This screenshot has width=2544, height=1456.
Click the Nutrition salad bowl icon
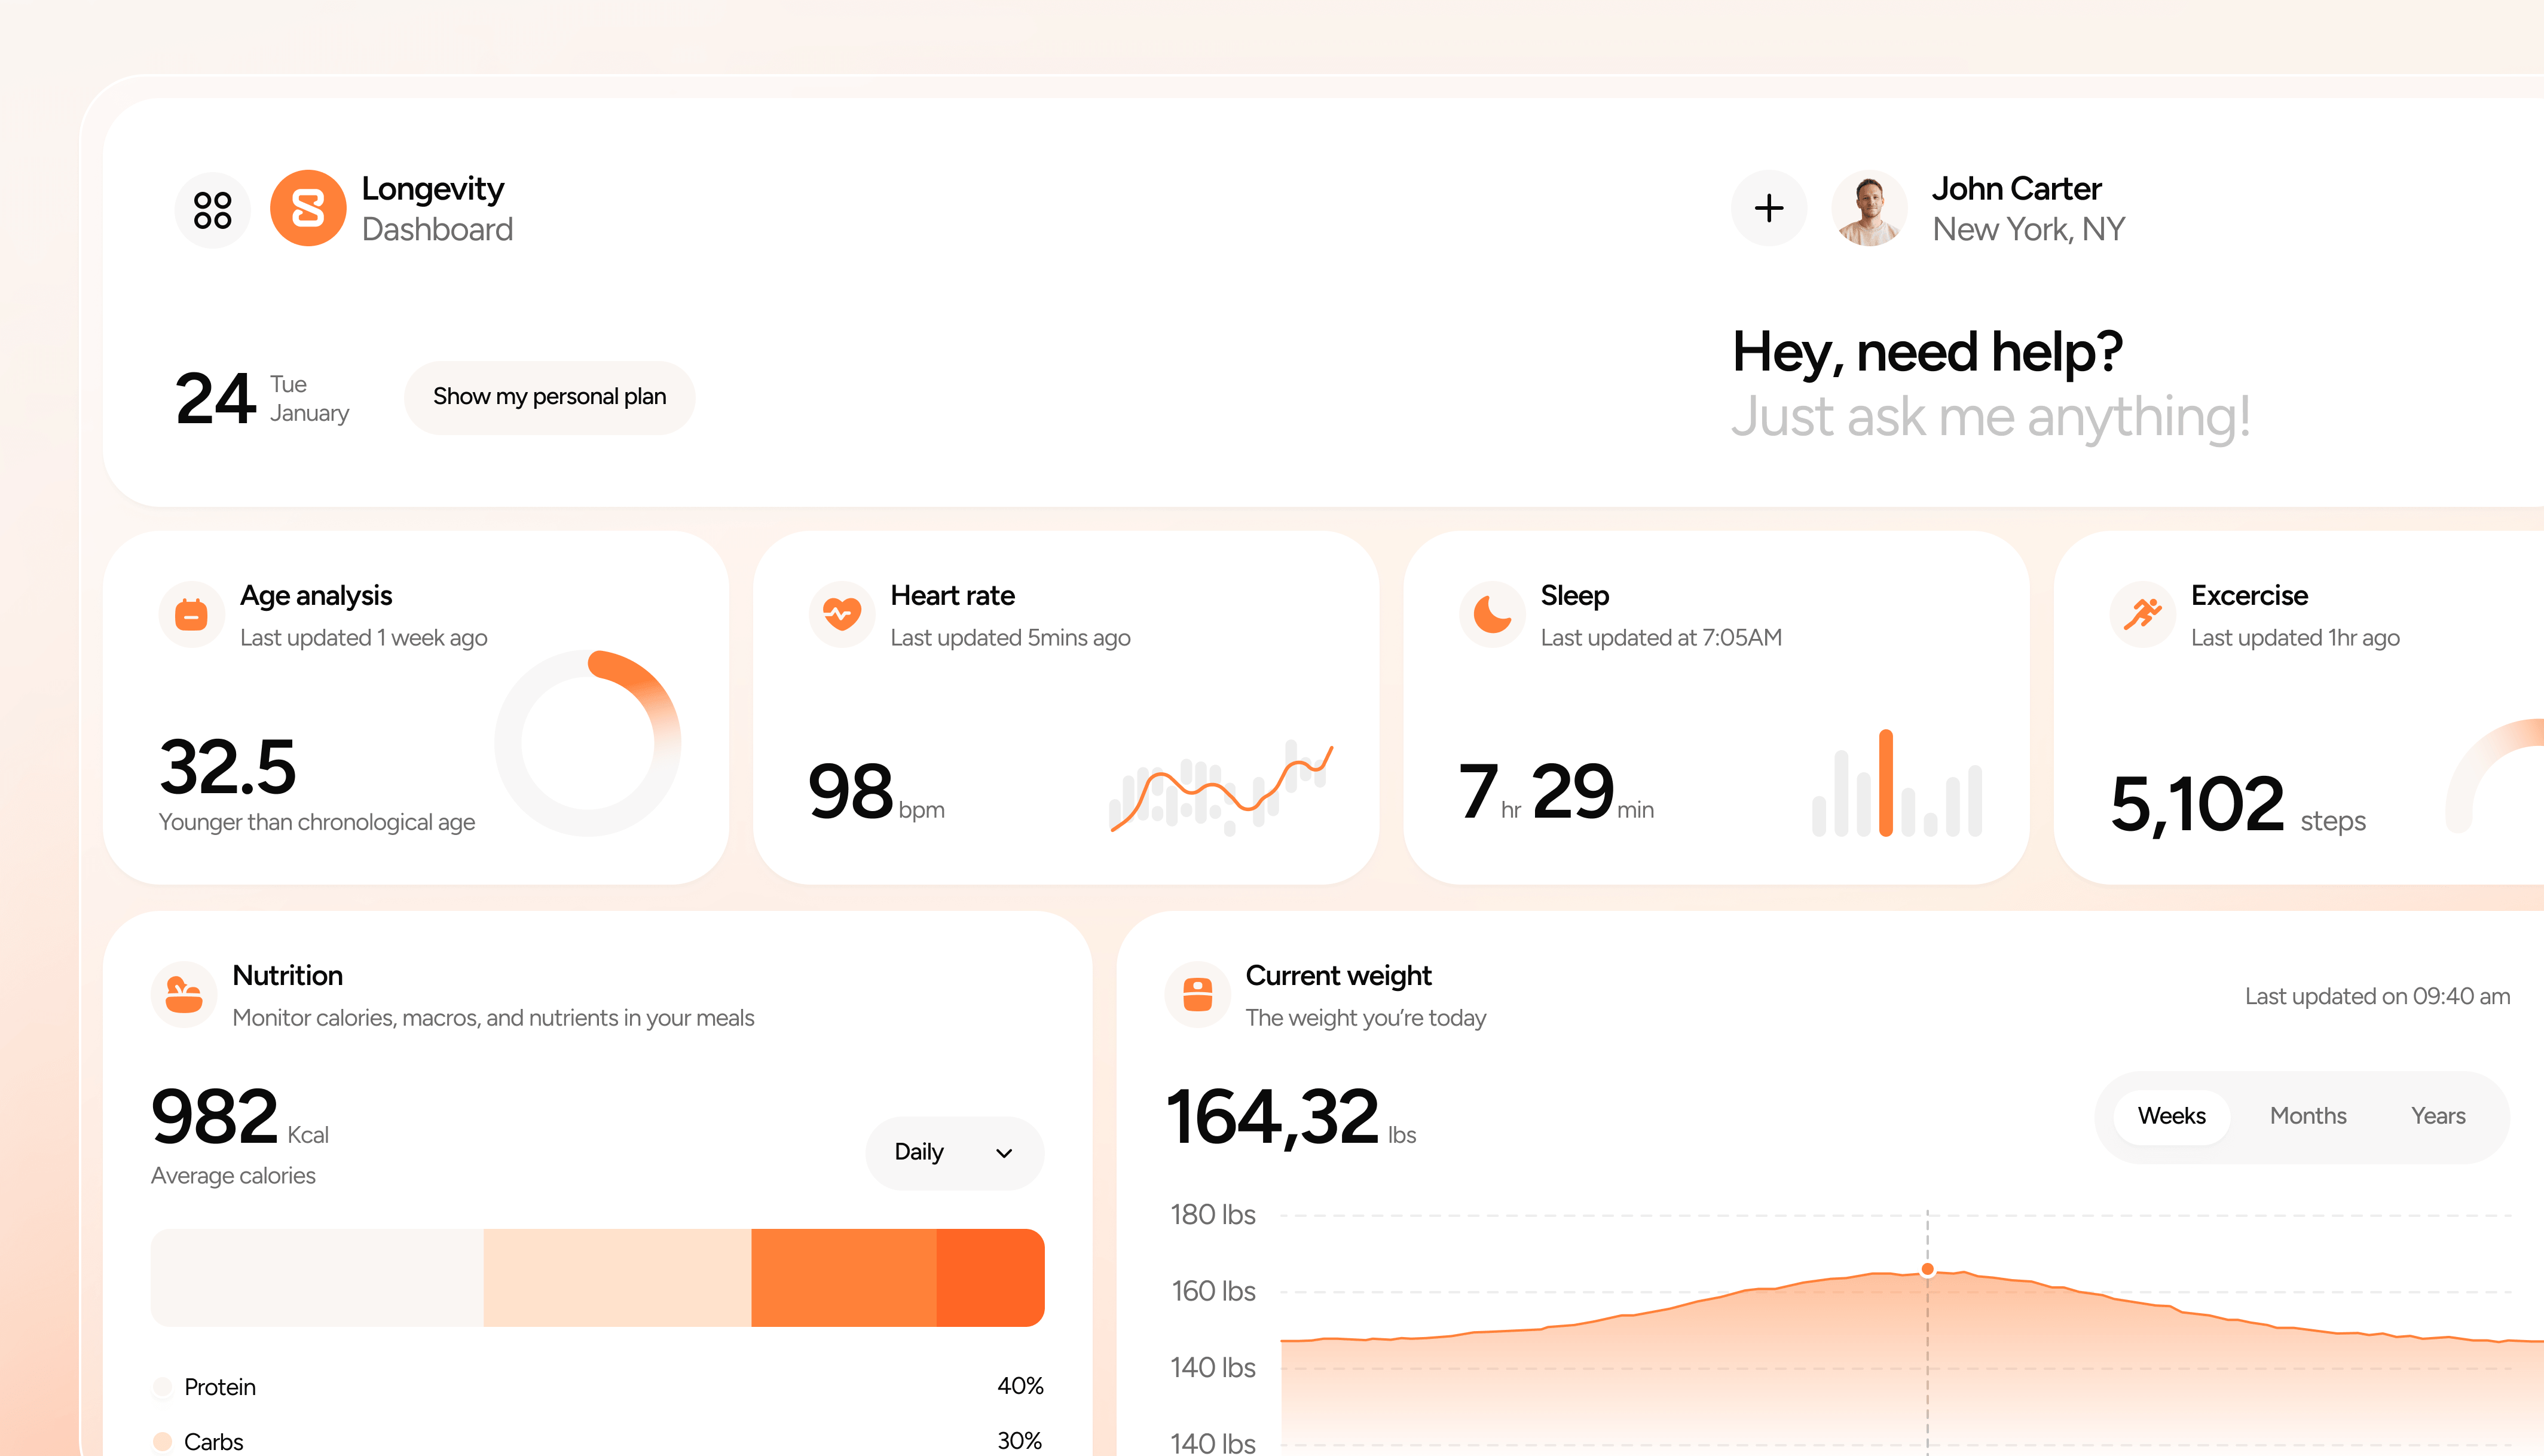[184, 994]
